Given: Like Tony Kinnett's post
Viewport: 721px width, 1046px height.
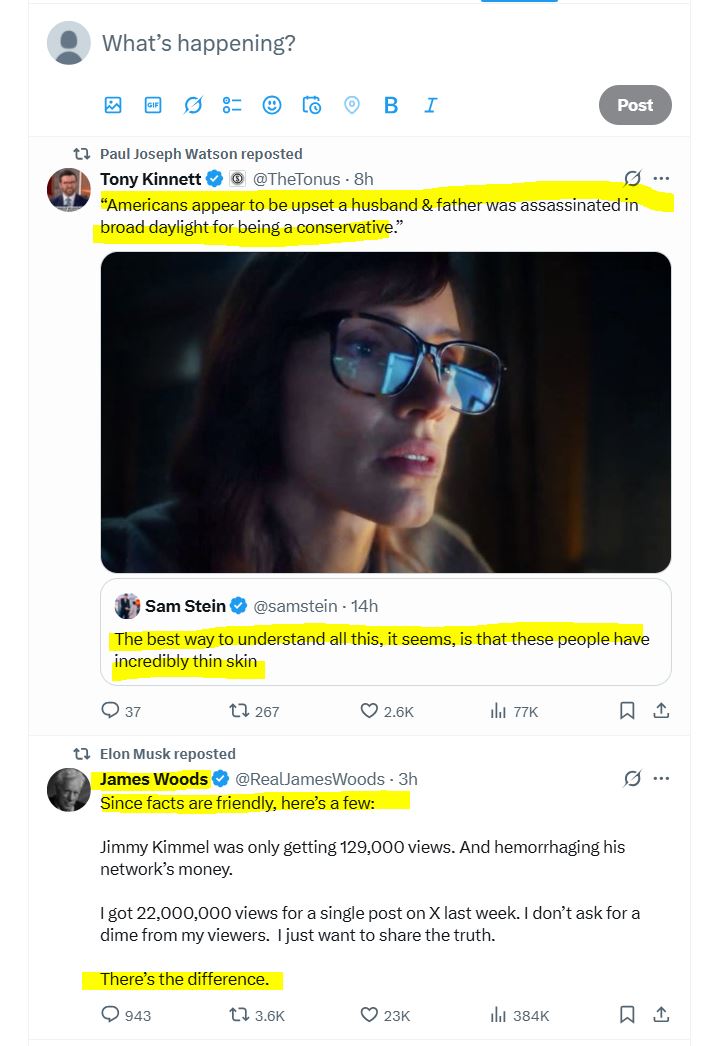Looking at the screenshot, I should pyautogui.click(x=370, y=711).
